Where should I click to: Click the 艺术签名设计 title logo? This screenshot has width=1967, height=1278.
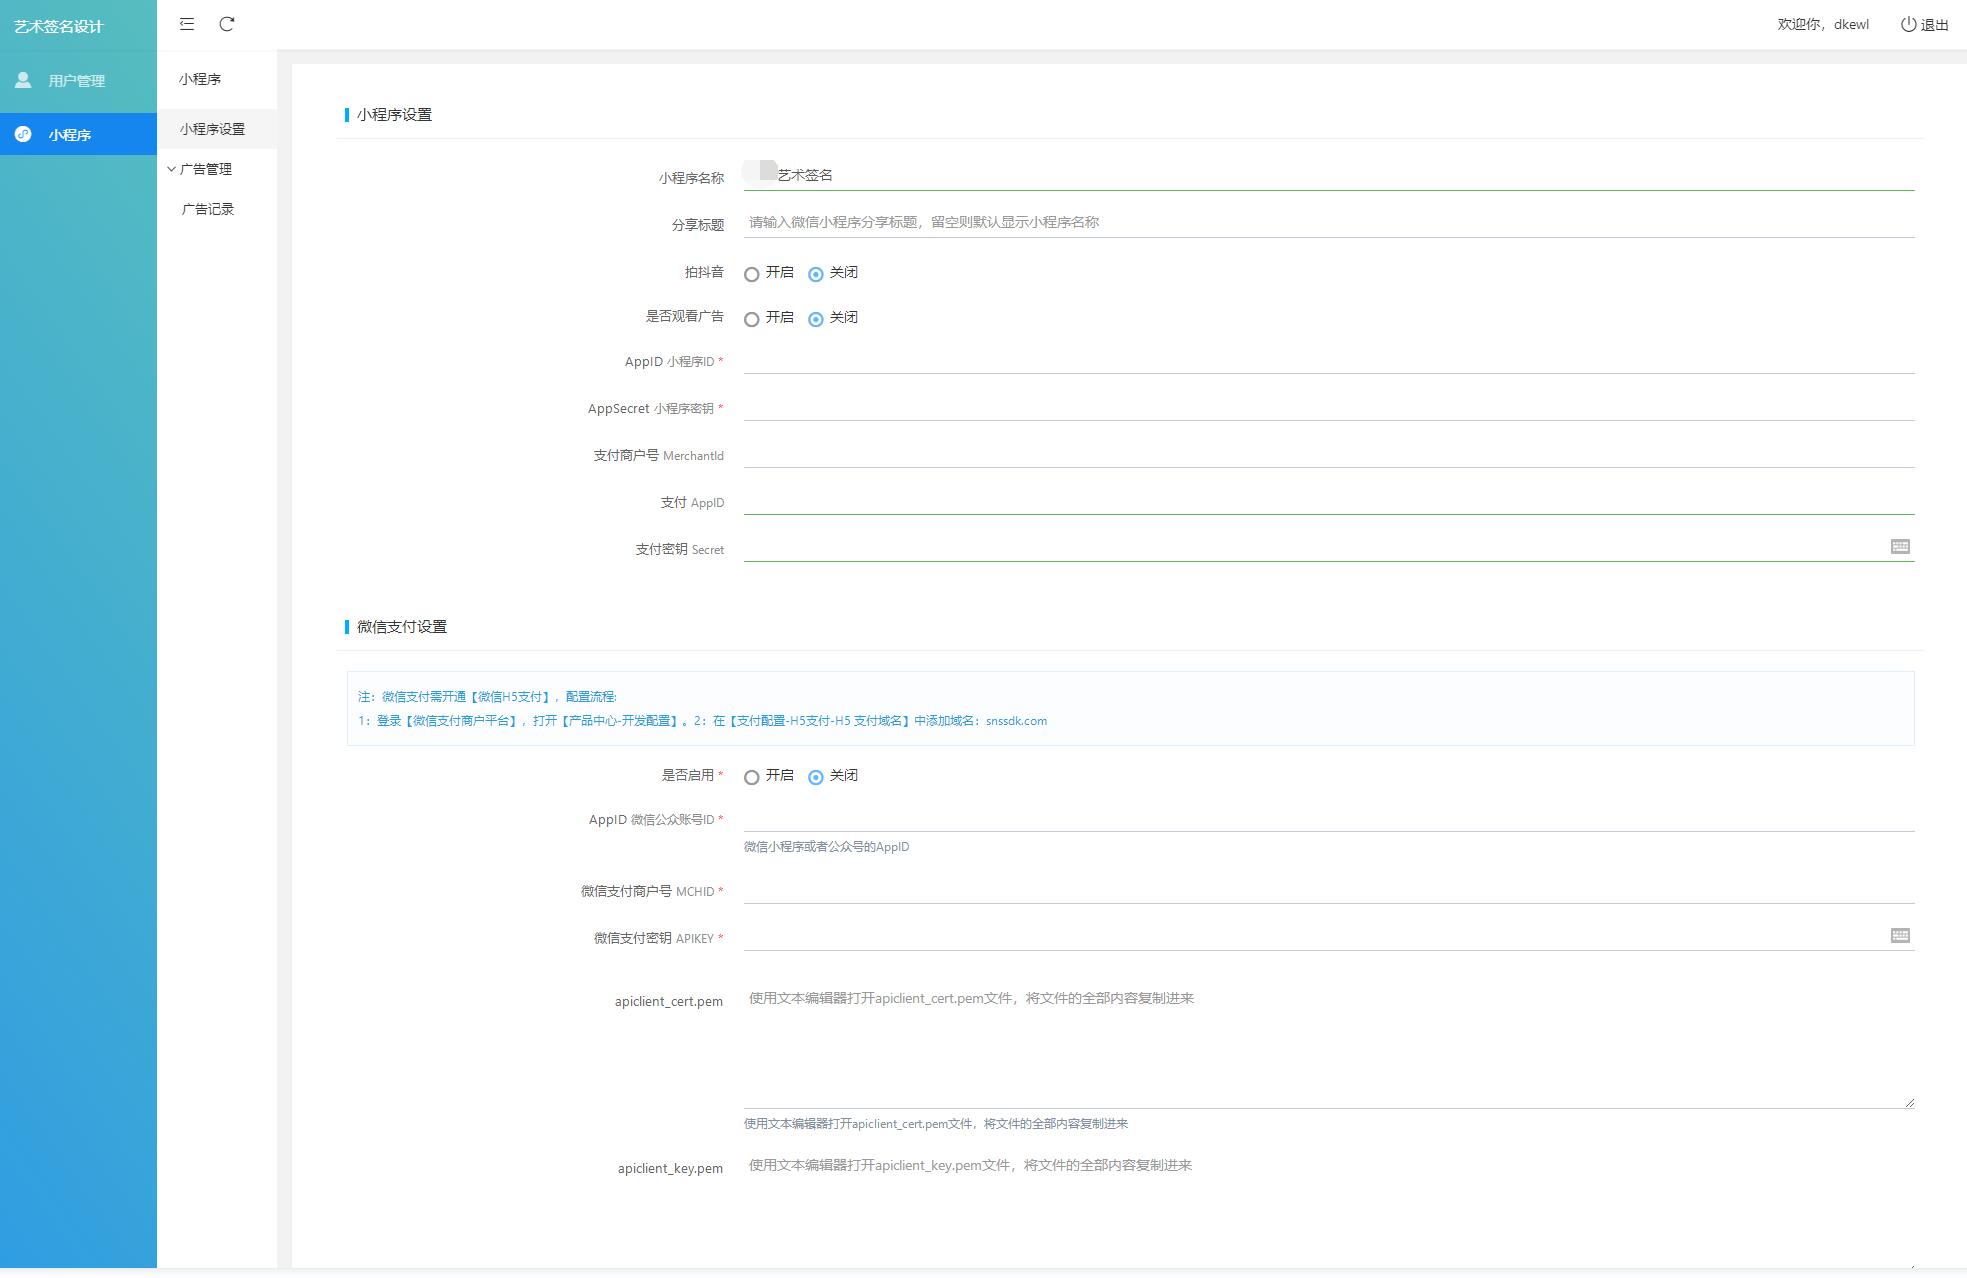[59, 26]
